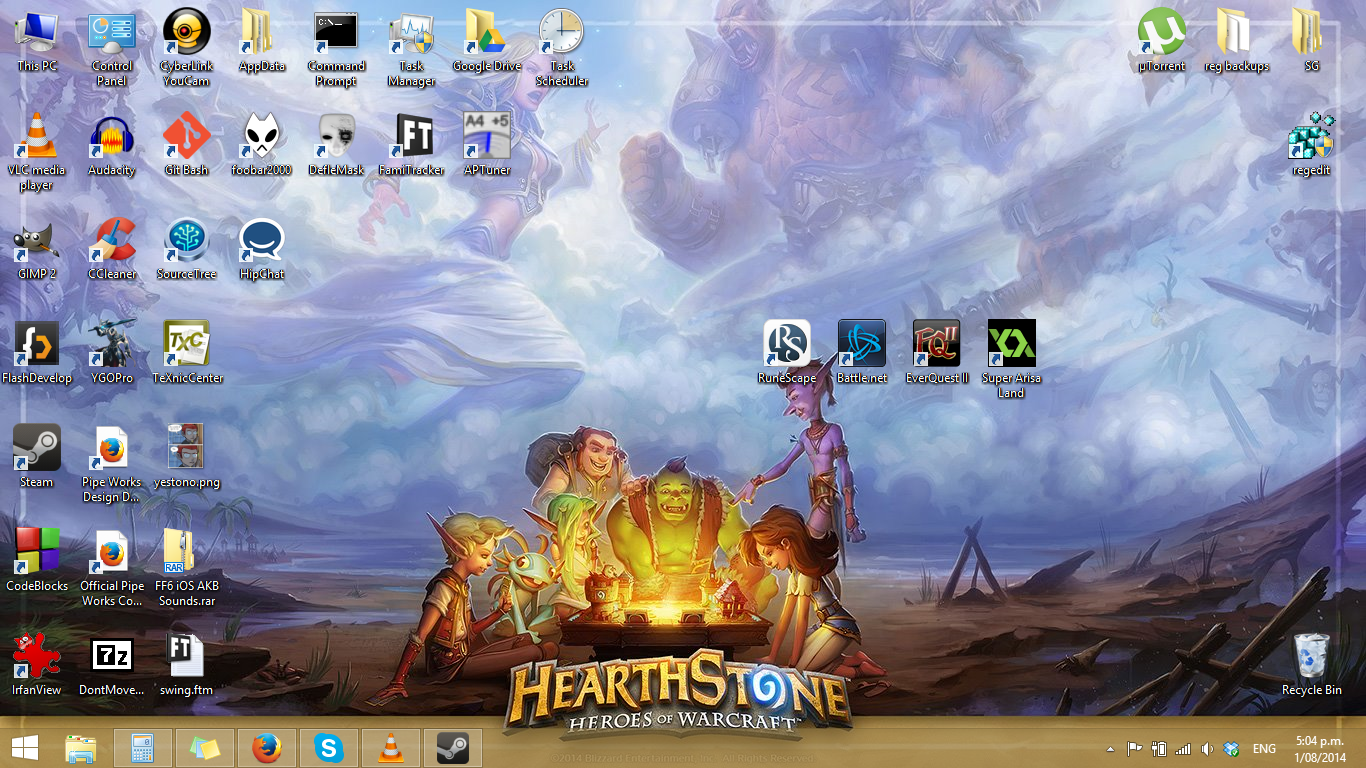Image resolution: width=1366 pixels, height=768 pixels.
Task: Click the FlashDevelop shortcut
Action: [x=37, y=353]
